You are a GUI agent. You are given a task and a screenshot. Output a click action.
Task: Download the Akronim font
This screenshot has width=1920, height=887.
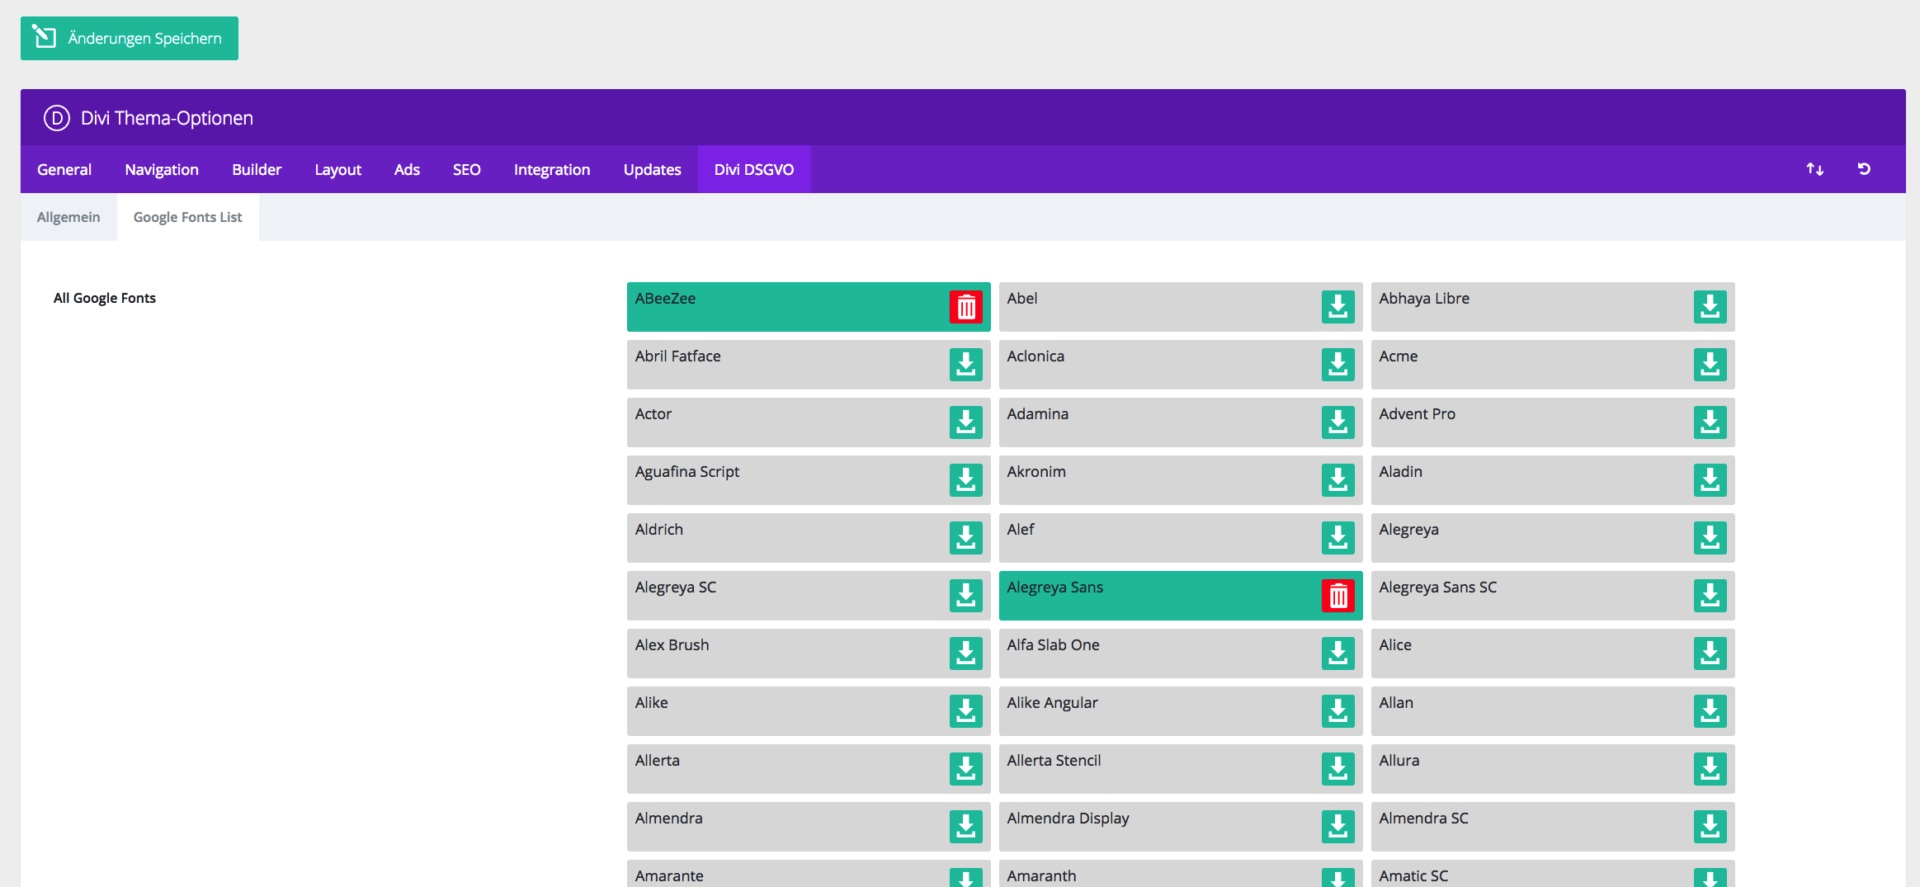(x=1338, y=480)
